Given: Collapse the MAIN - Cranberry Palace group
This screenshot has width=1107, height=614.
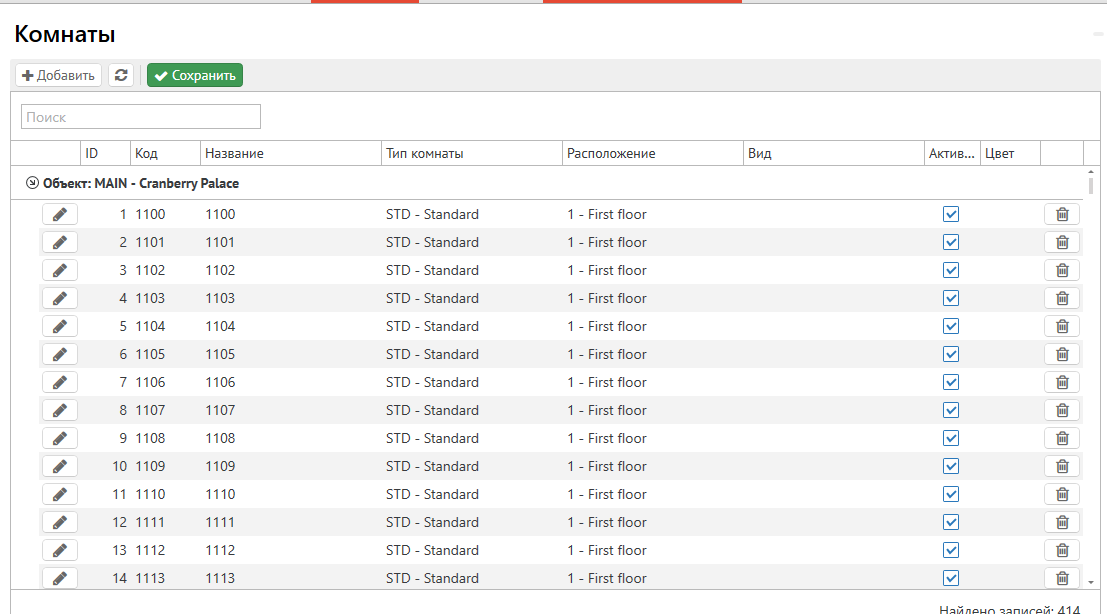Looking at the screenshot, I should click(x=32, y=184).
